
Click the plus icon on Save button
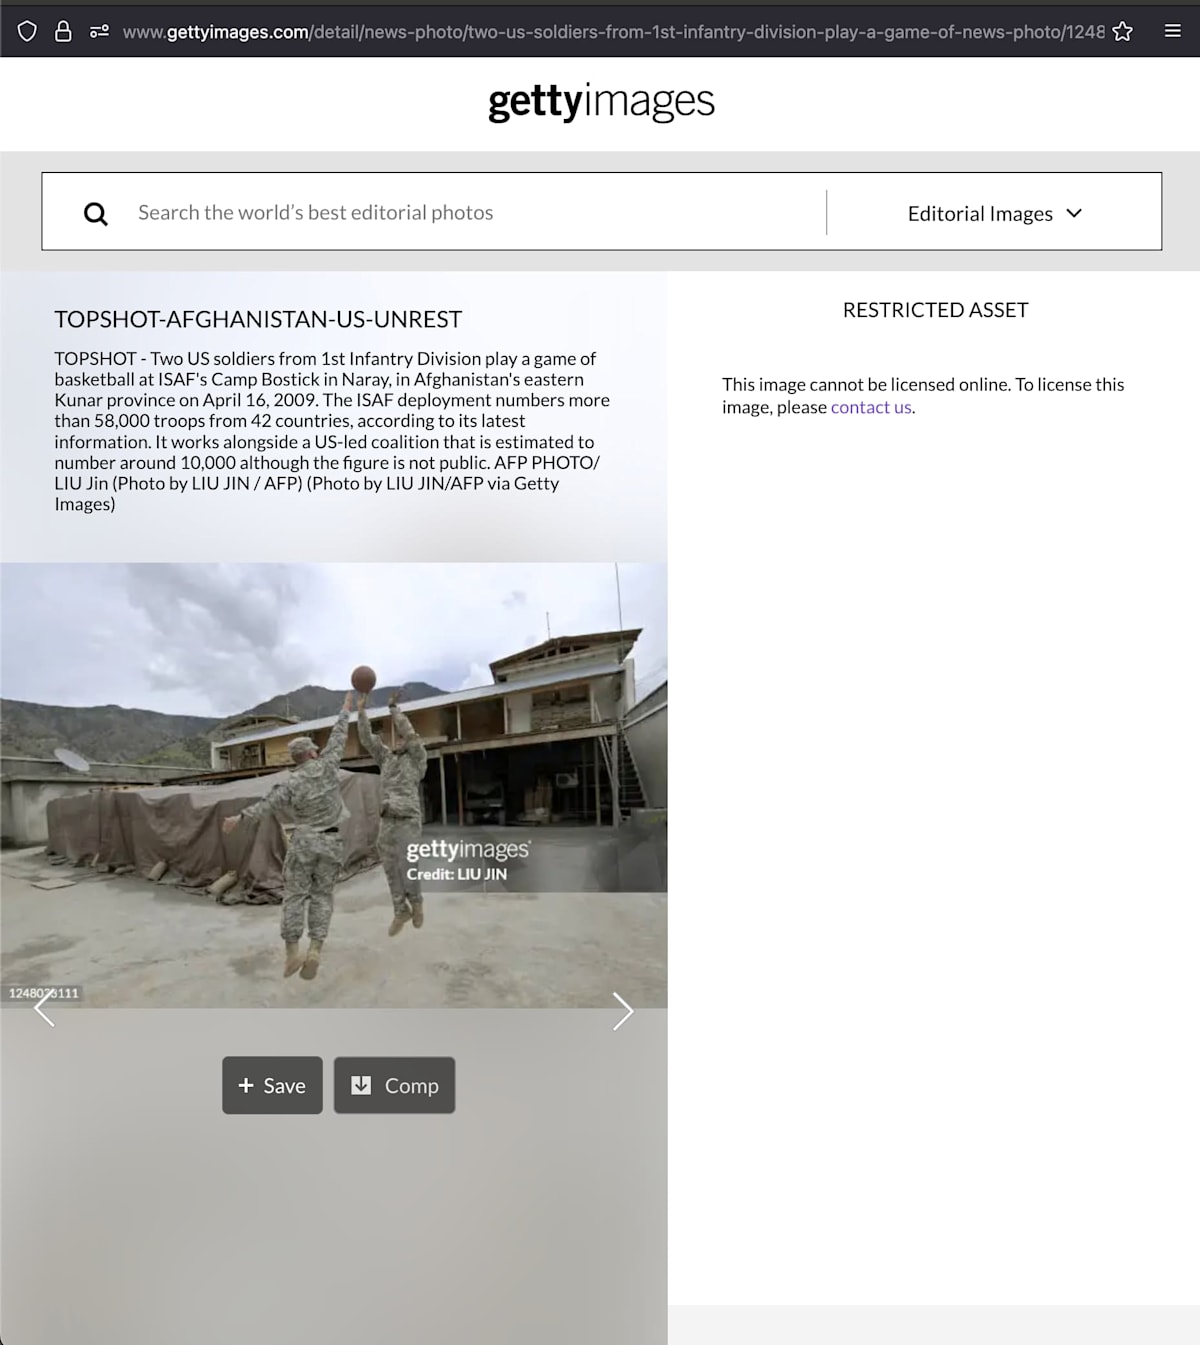click(x=246, y=1085)
